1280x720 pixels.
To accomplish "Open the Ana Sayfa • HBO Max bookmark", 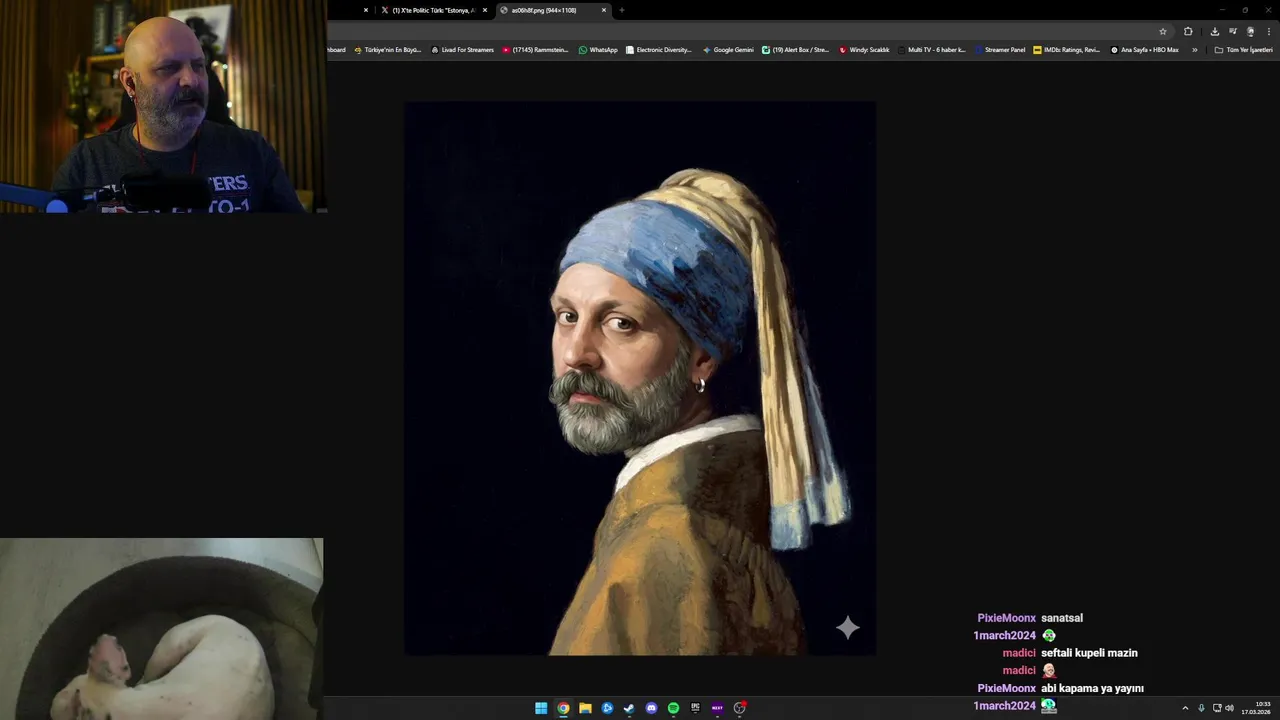I will coord(1145,50).
